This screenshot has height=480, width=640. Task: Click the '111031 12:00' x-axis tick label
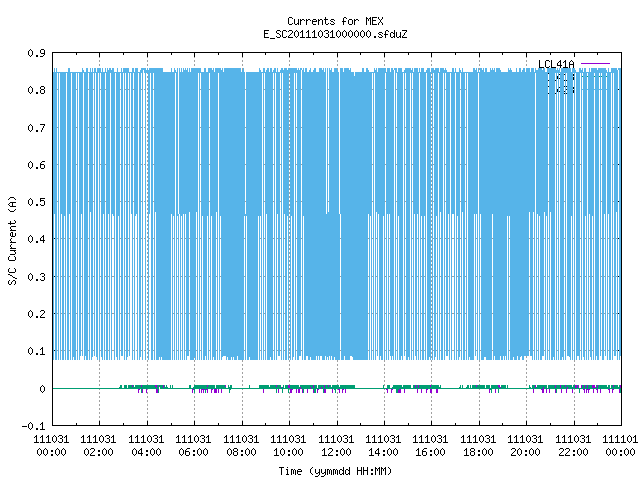[x=336, y=446]
